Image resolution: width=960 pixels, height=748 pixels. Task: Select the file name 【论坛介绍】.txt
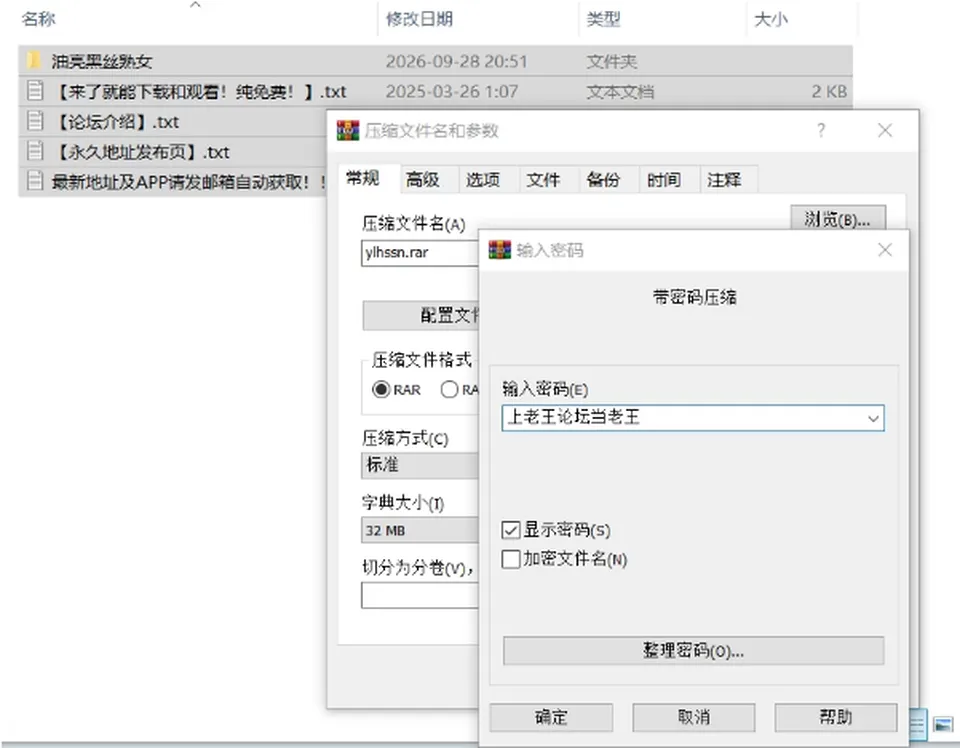pyautogui.click(x=116, y=121)
